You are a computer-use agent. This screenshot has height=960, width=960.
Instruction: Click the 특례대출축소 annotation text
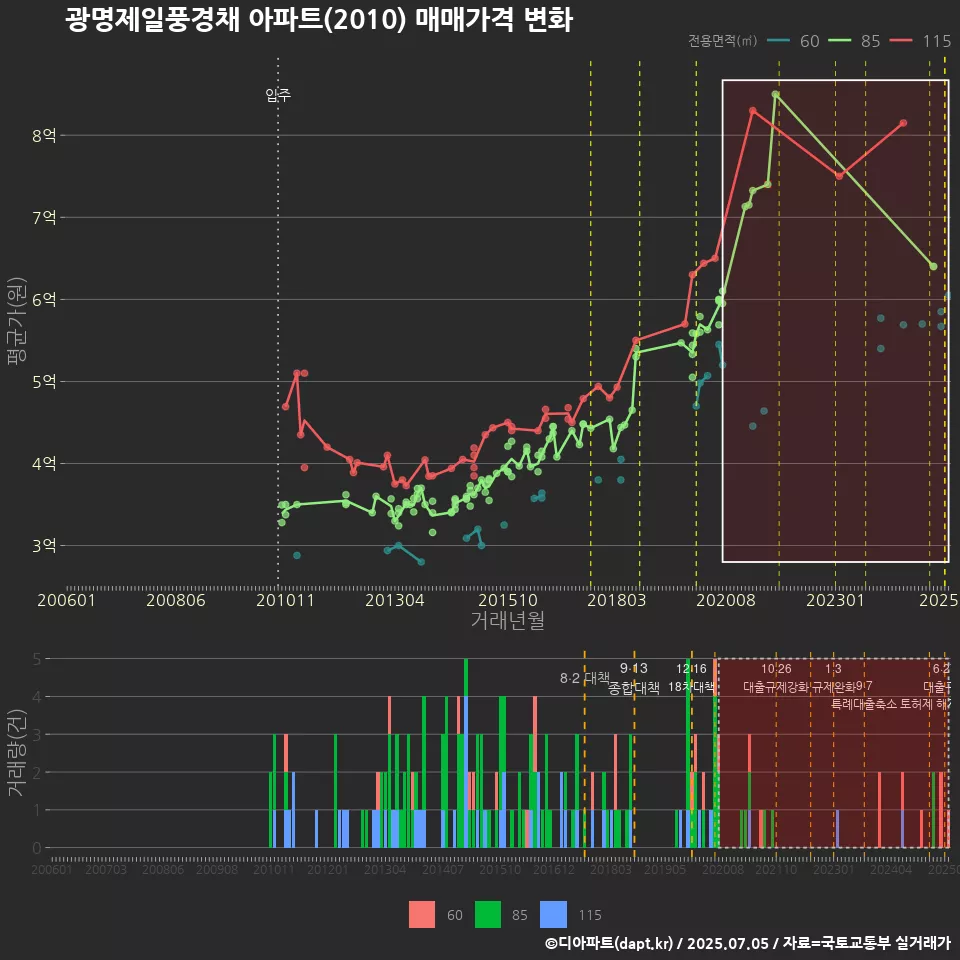click(x=864, y=704)
